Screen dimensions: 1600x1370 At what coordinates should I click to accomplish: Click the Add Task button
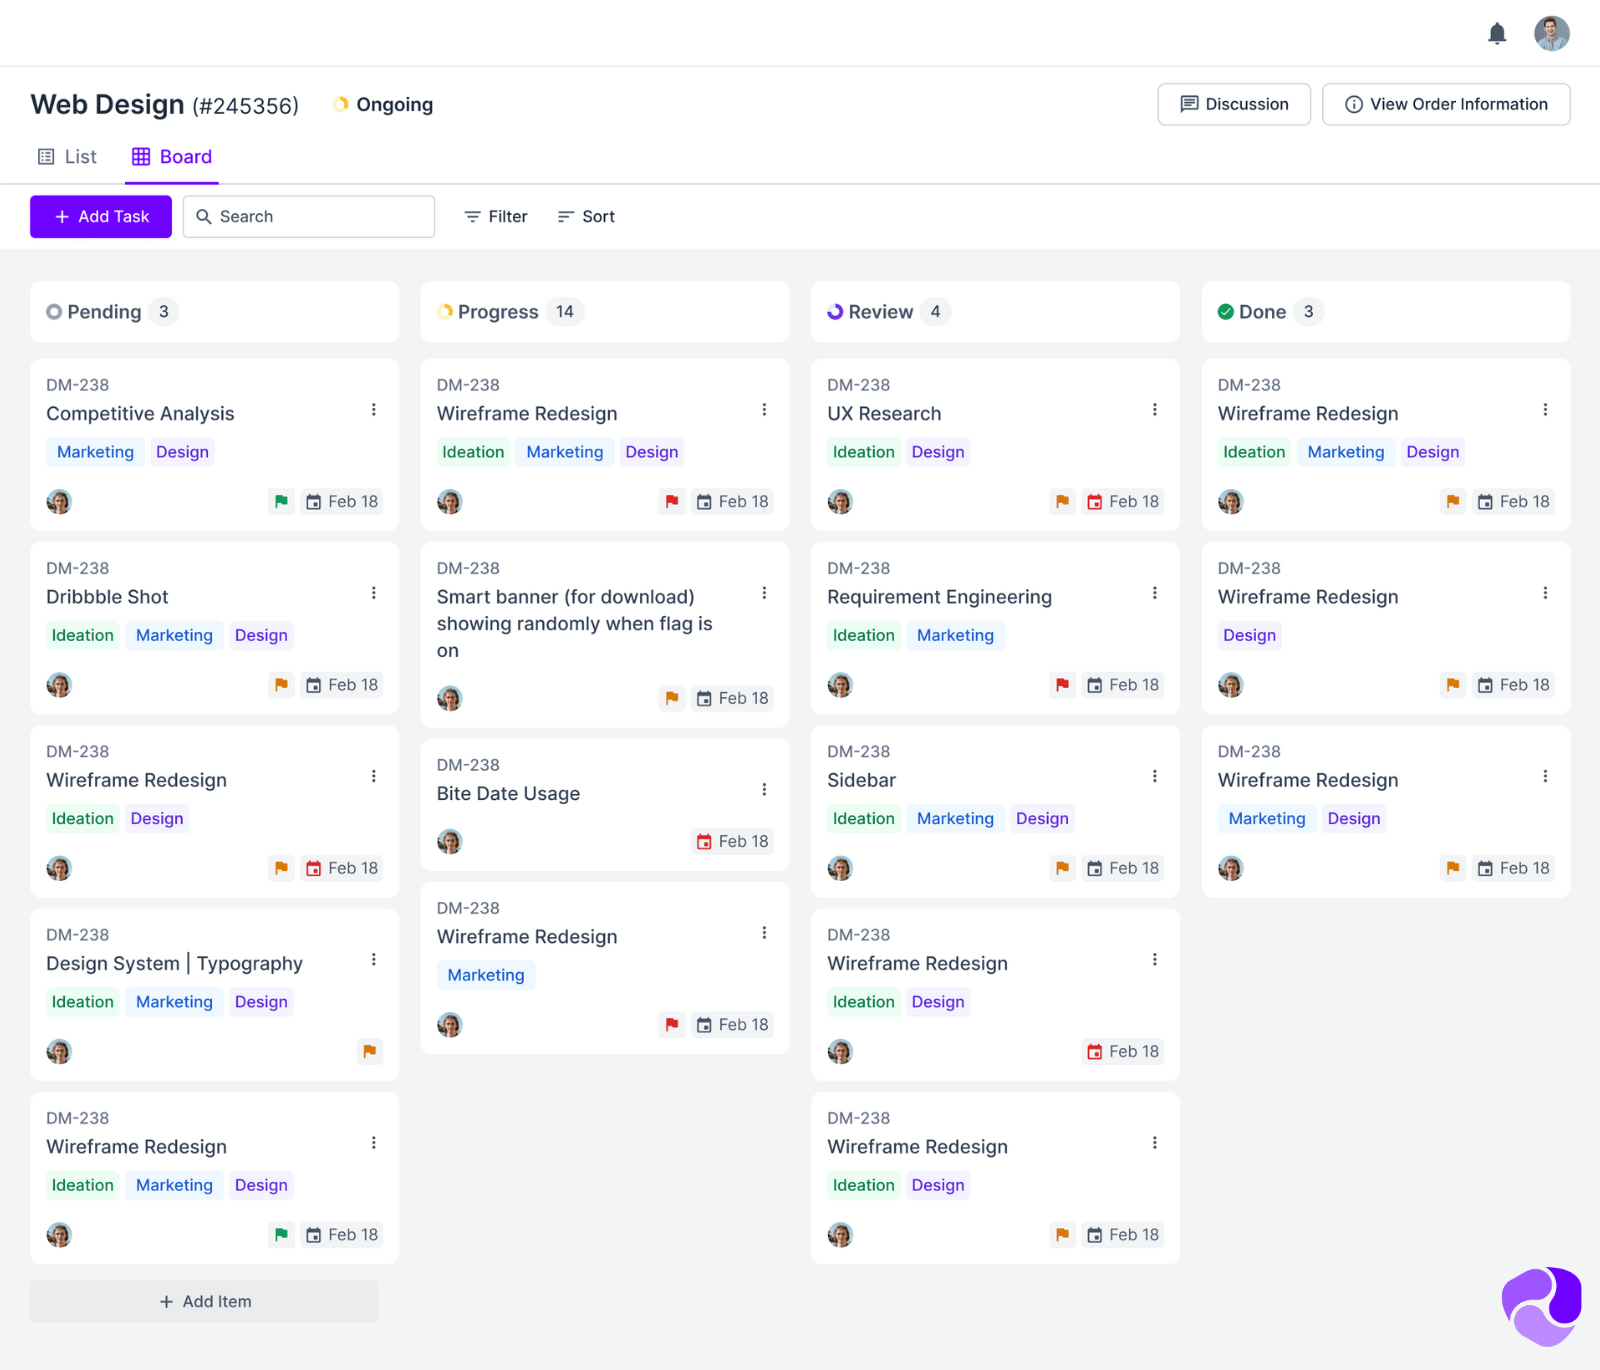pyautogui.click(x=100, y=216)
